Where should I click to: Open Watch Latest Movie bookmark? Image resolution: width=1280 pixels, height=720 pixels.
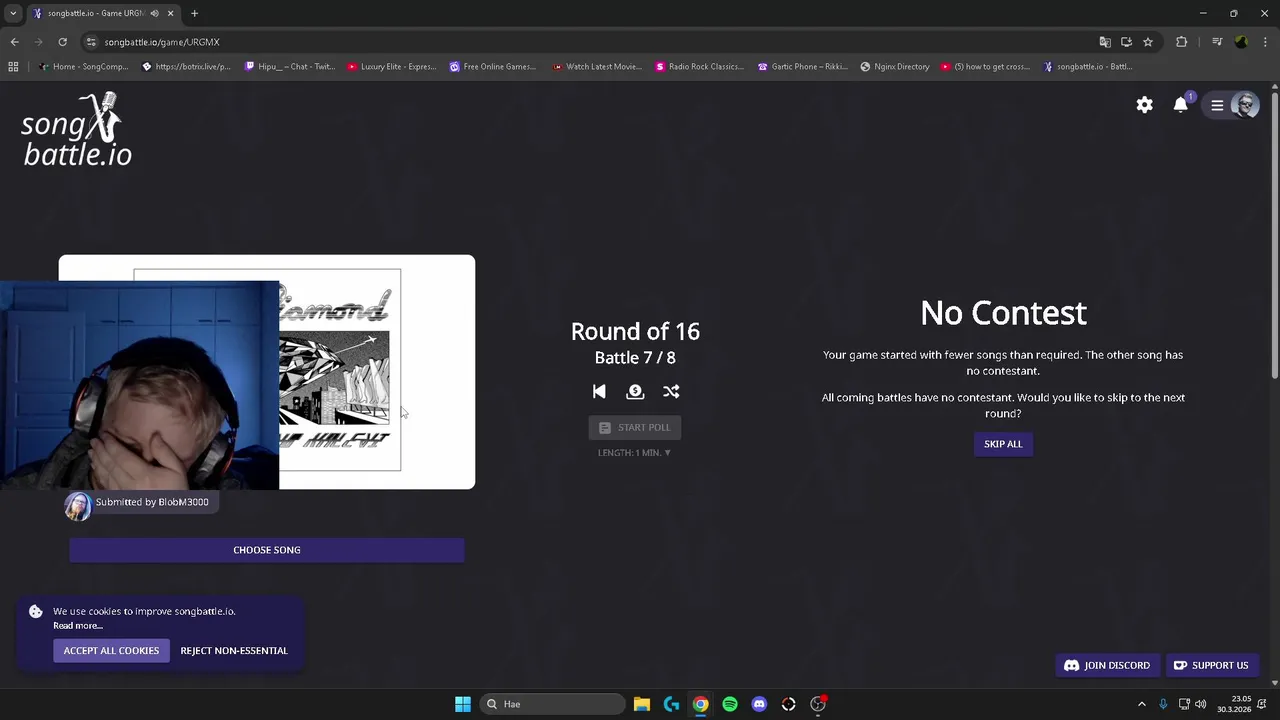[597, 67]
